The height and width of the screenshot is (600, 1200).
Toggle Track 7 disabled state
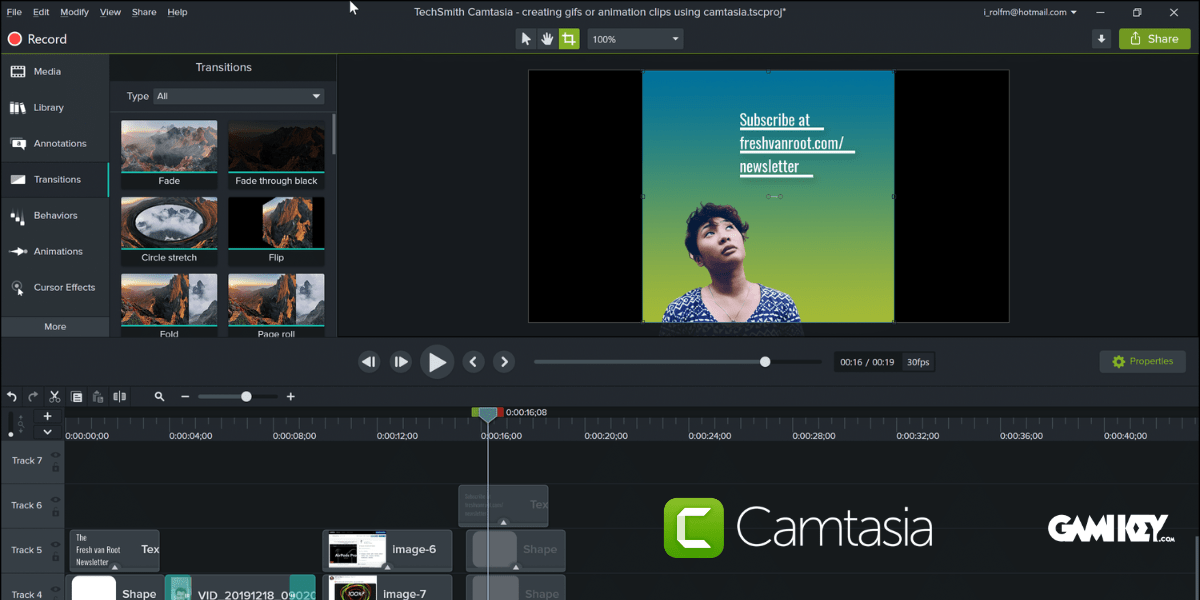pos(55,455)
